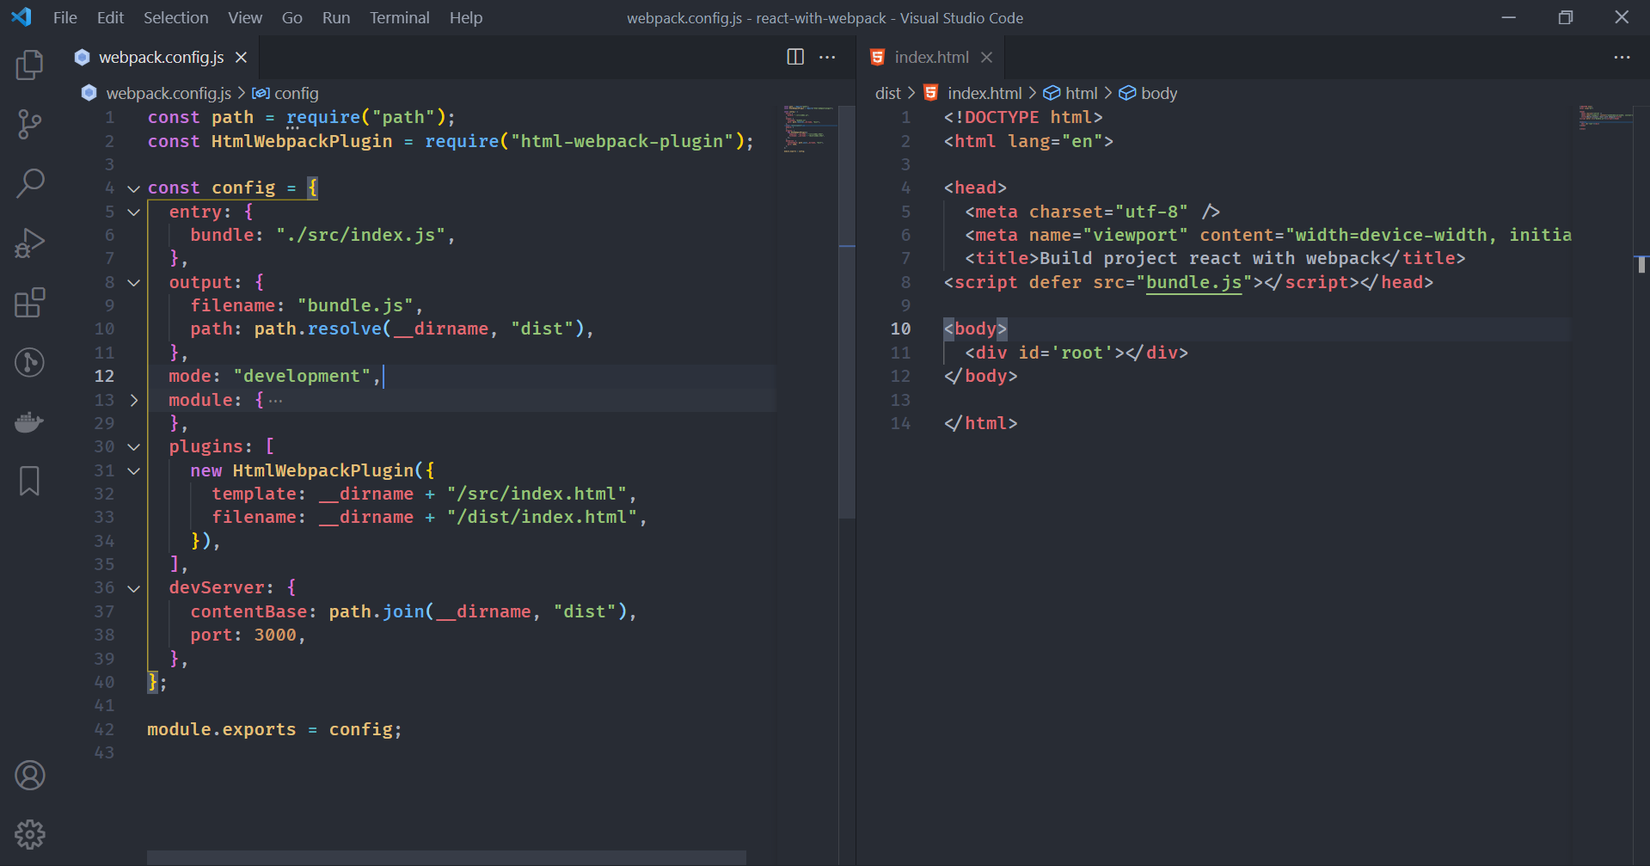This screenshot has width=1650, height=866.
Task: Click the horizontal scrollbar in left editor
Action: pos(446,857)
